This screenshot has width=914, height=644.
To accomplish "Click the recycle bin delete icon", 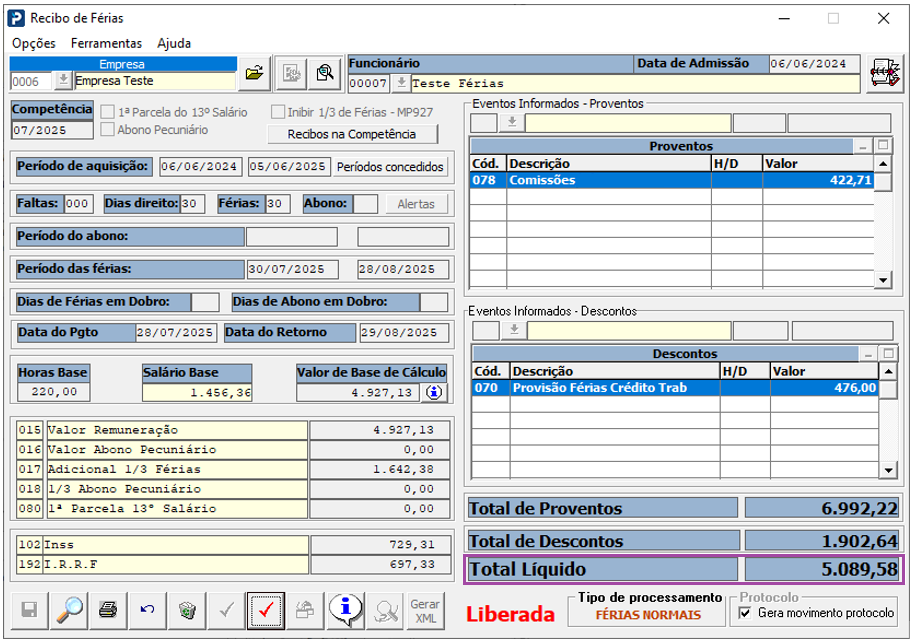I will click(187, 610).
